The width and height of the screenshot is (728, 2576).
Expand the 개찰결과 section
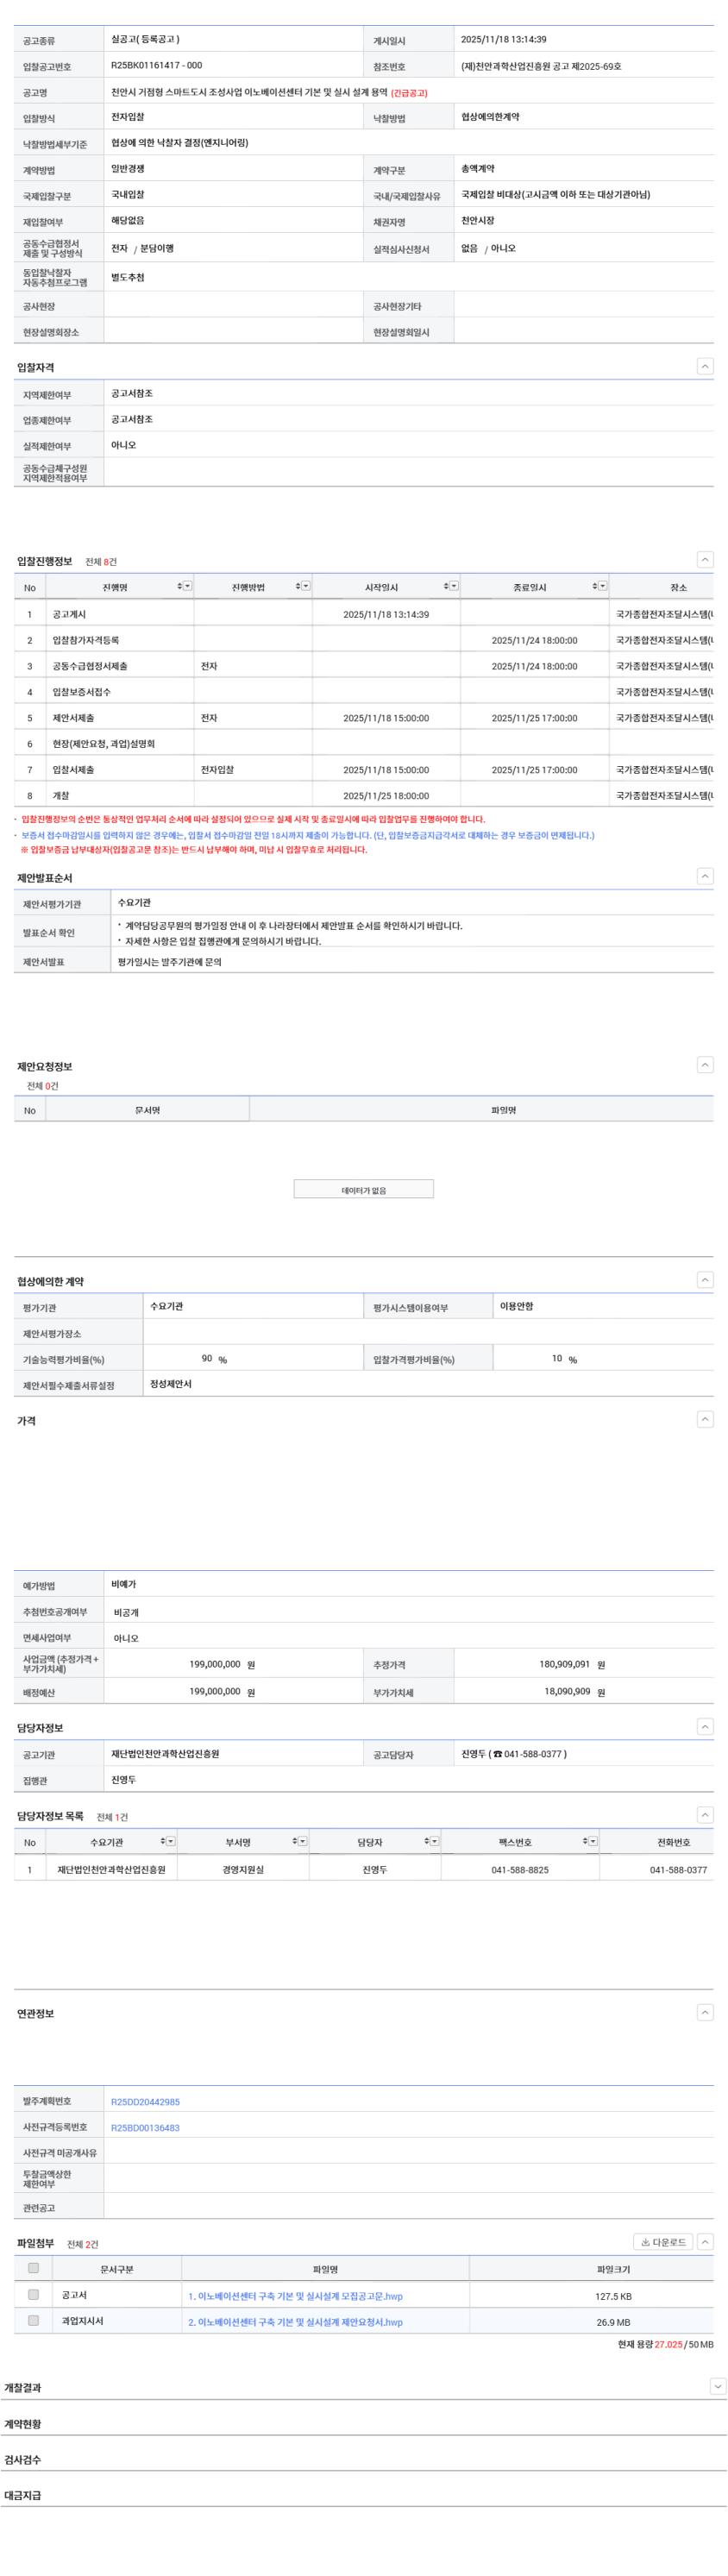click(x=716, y=2387)
